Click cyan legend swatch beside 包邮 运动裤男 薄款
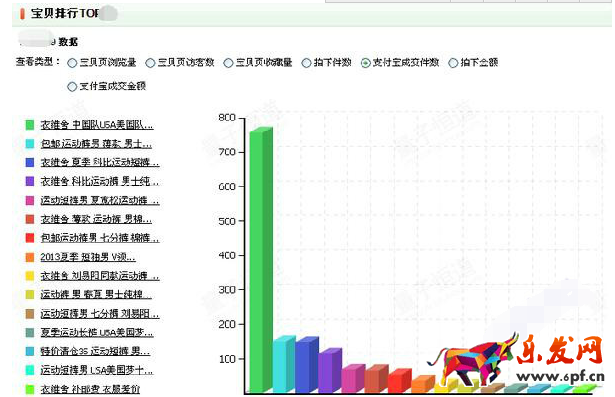This screenshot has width=615, height=397. click(30, 144)
